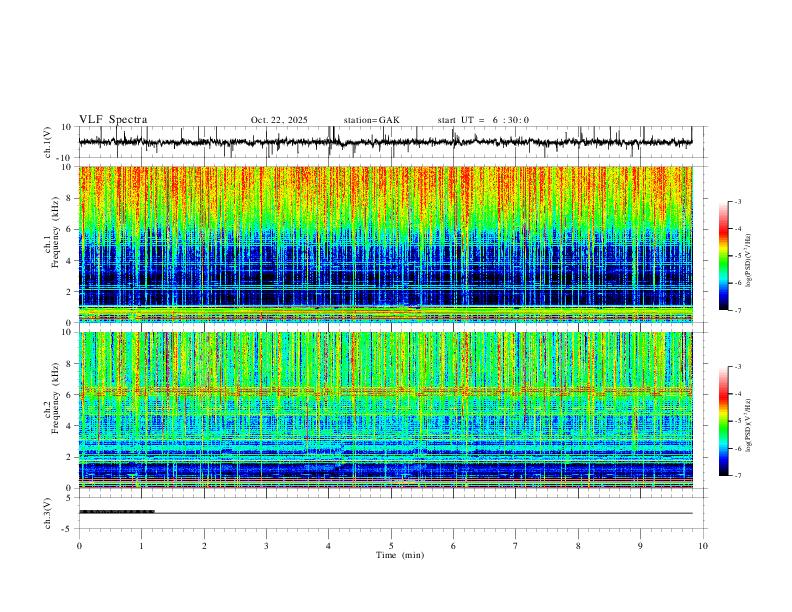
Task: Click the "Time (min)" axis title
Action: coord(400,555)
